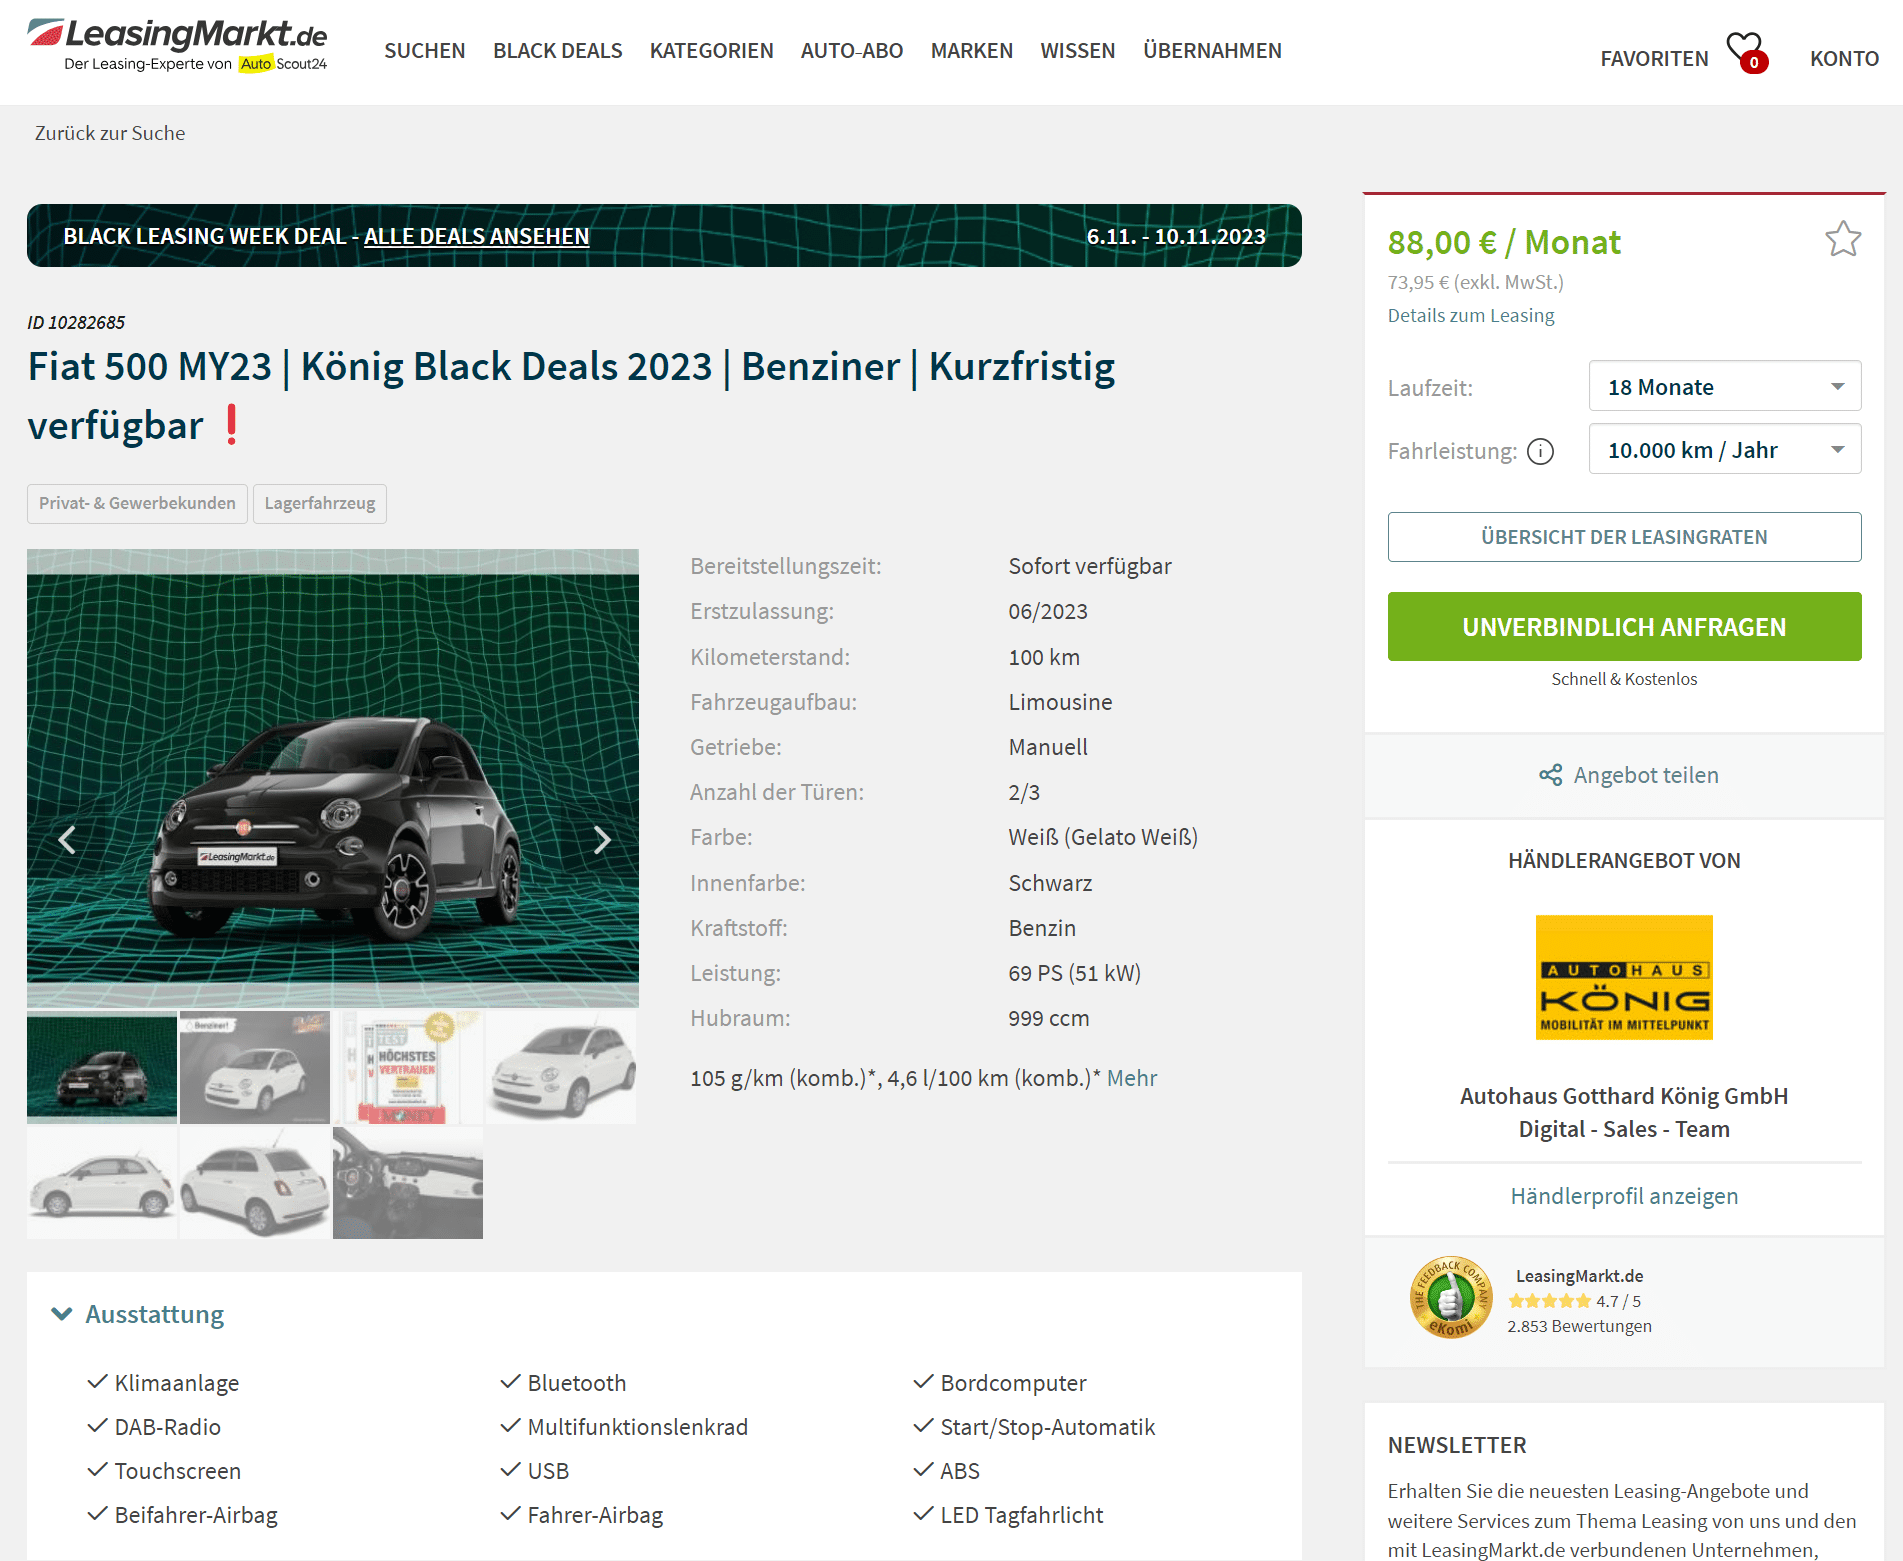Open the MARKEN menu
Screen dimensions: 1903x1561
[x=972, y=51]
